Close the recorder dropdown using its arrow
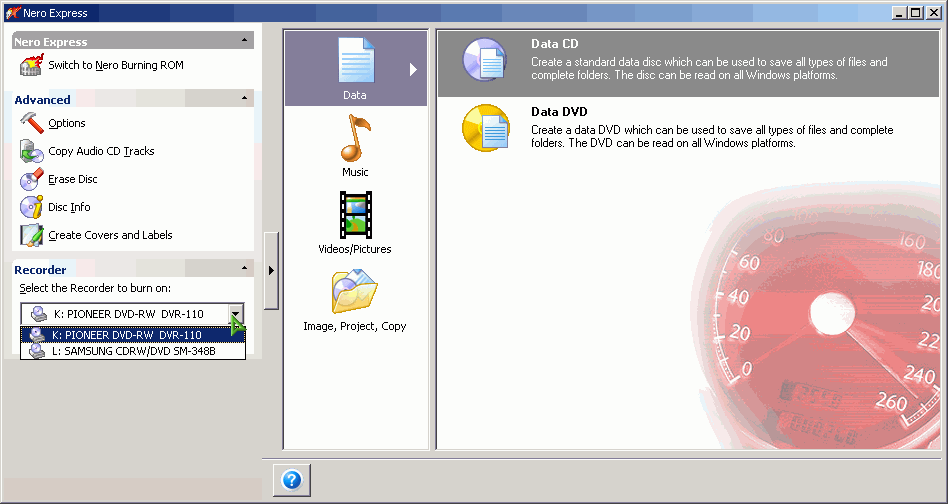Viewport: 948px width, 504px height. click(236, 314)
